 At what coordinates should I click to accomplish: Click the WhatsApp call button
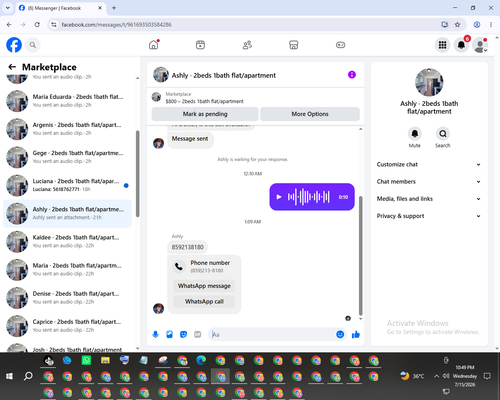click(204, 301)
